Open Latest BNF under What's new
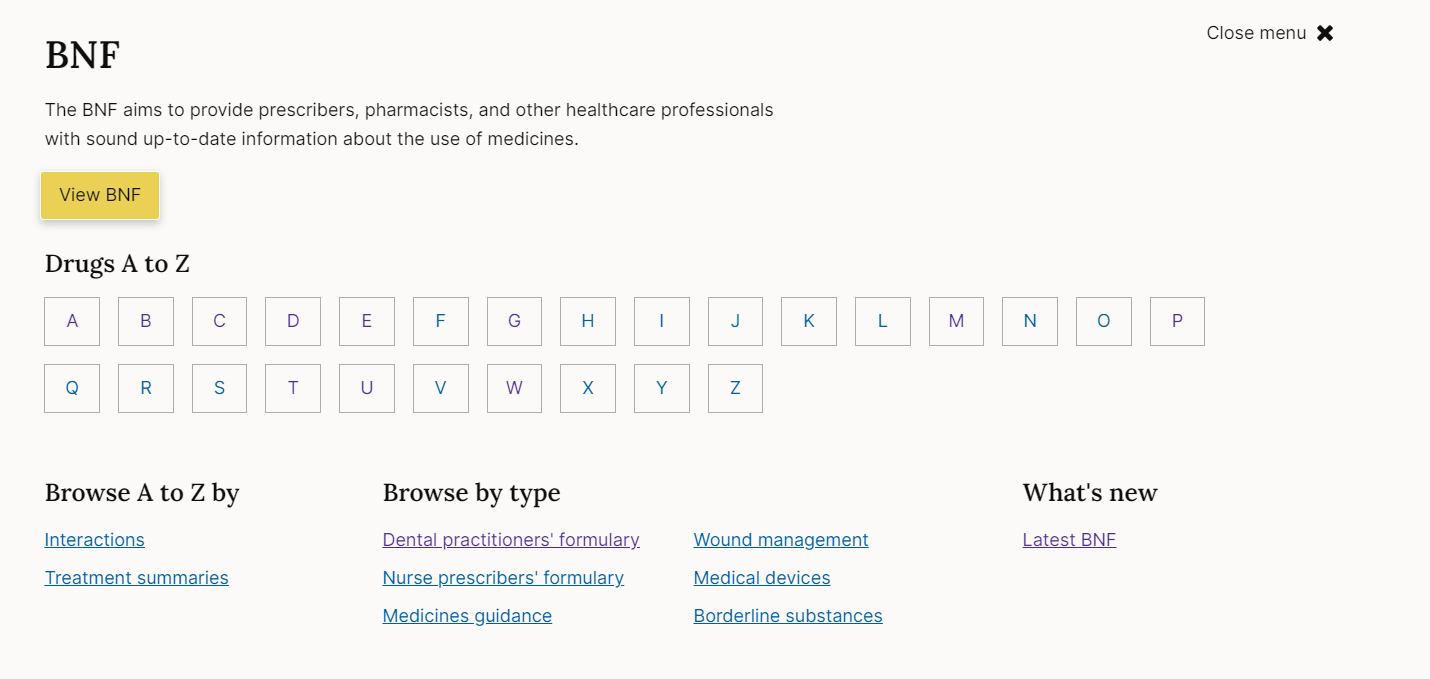Screen dimensions: 1430x679 [1069, 540]
